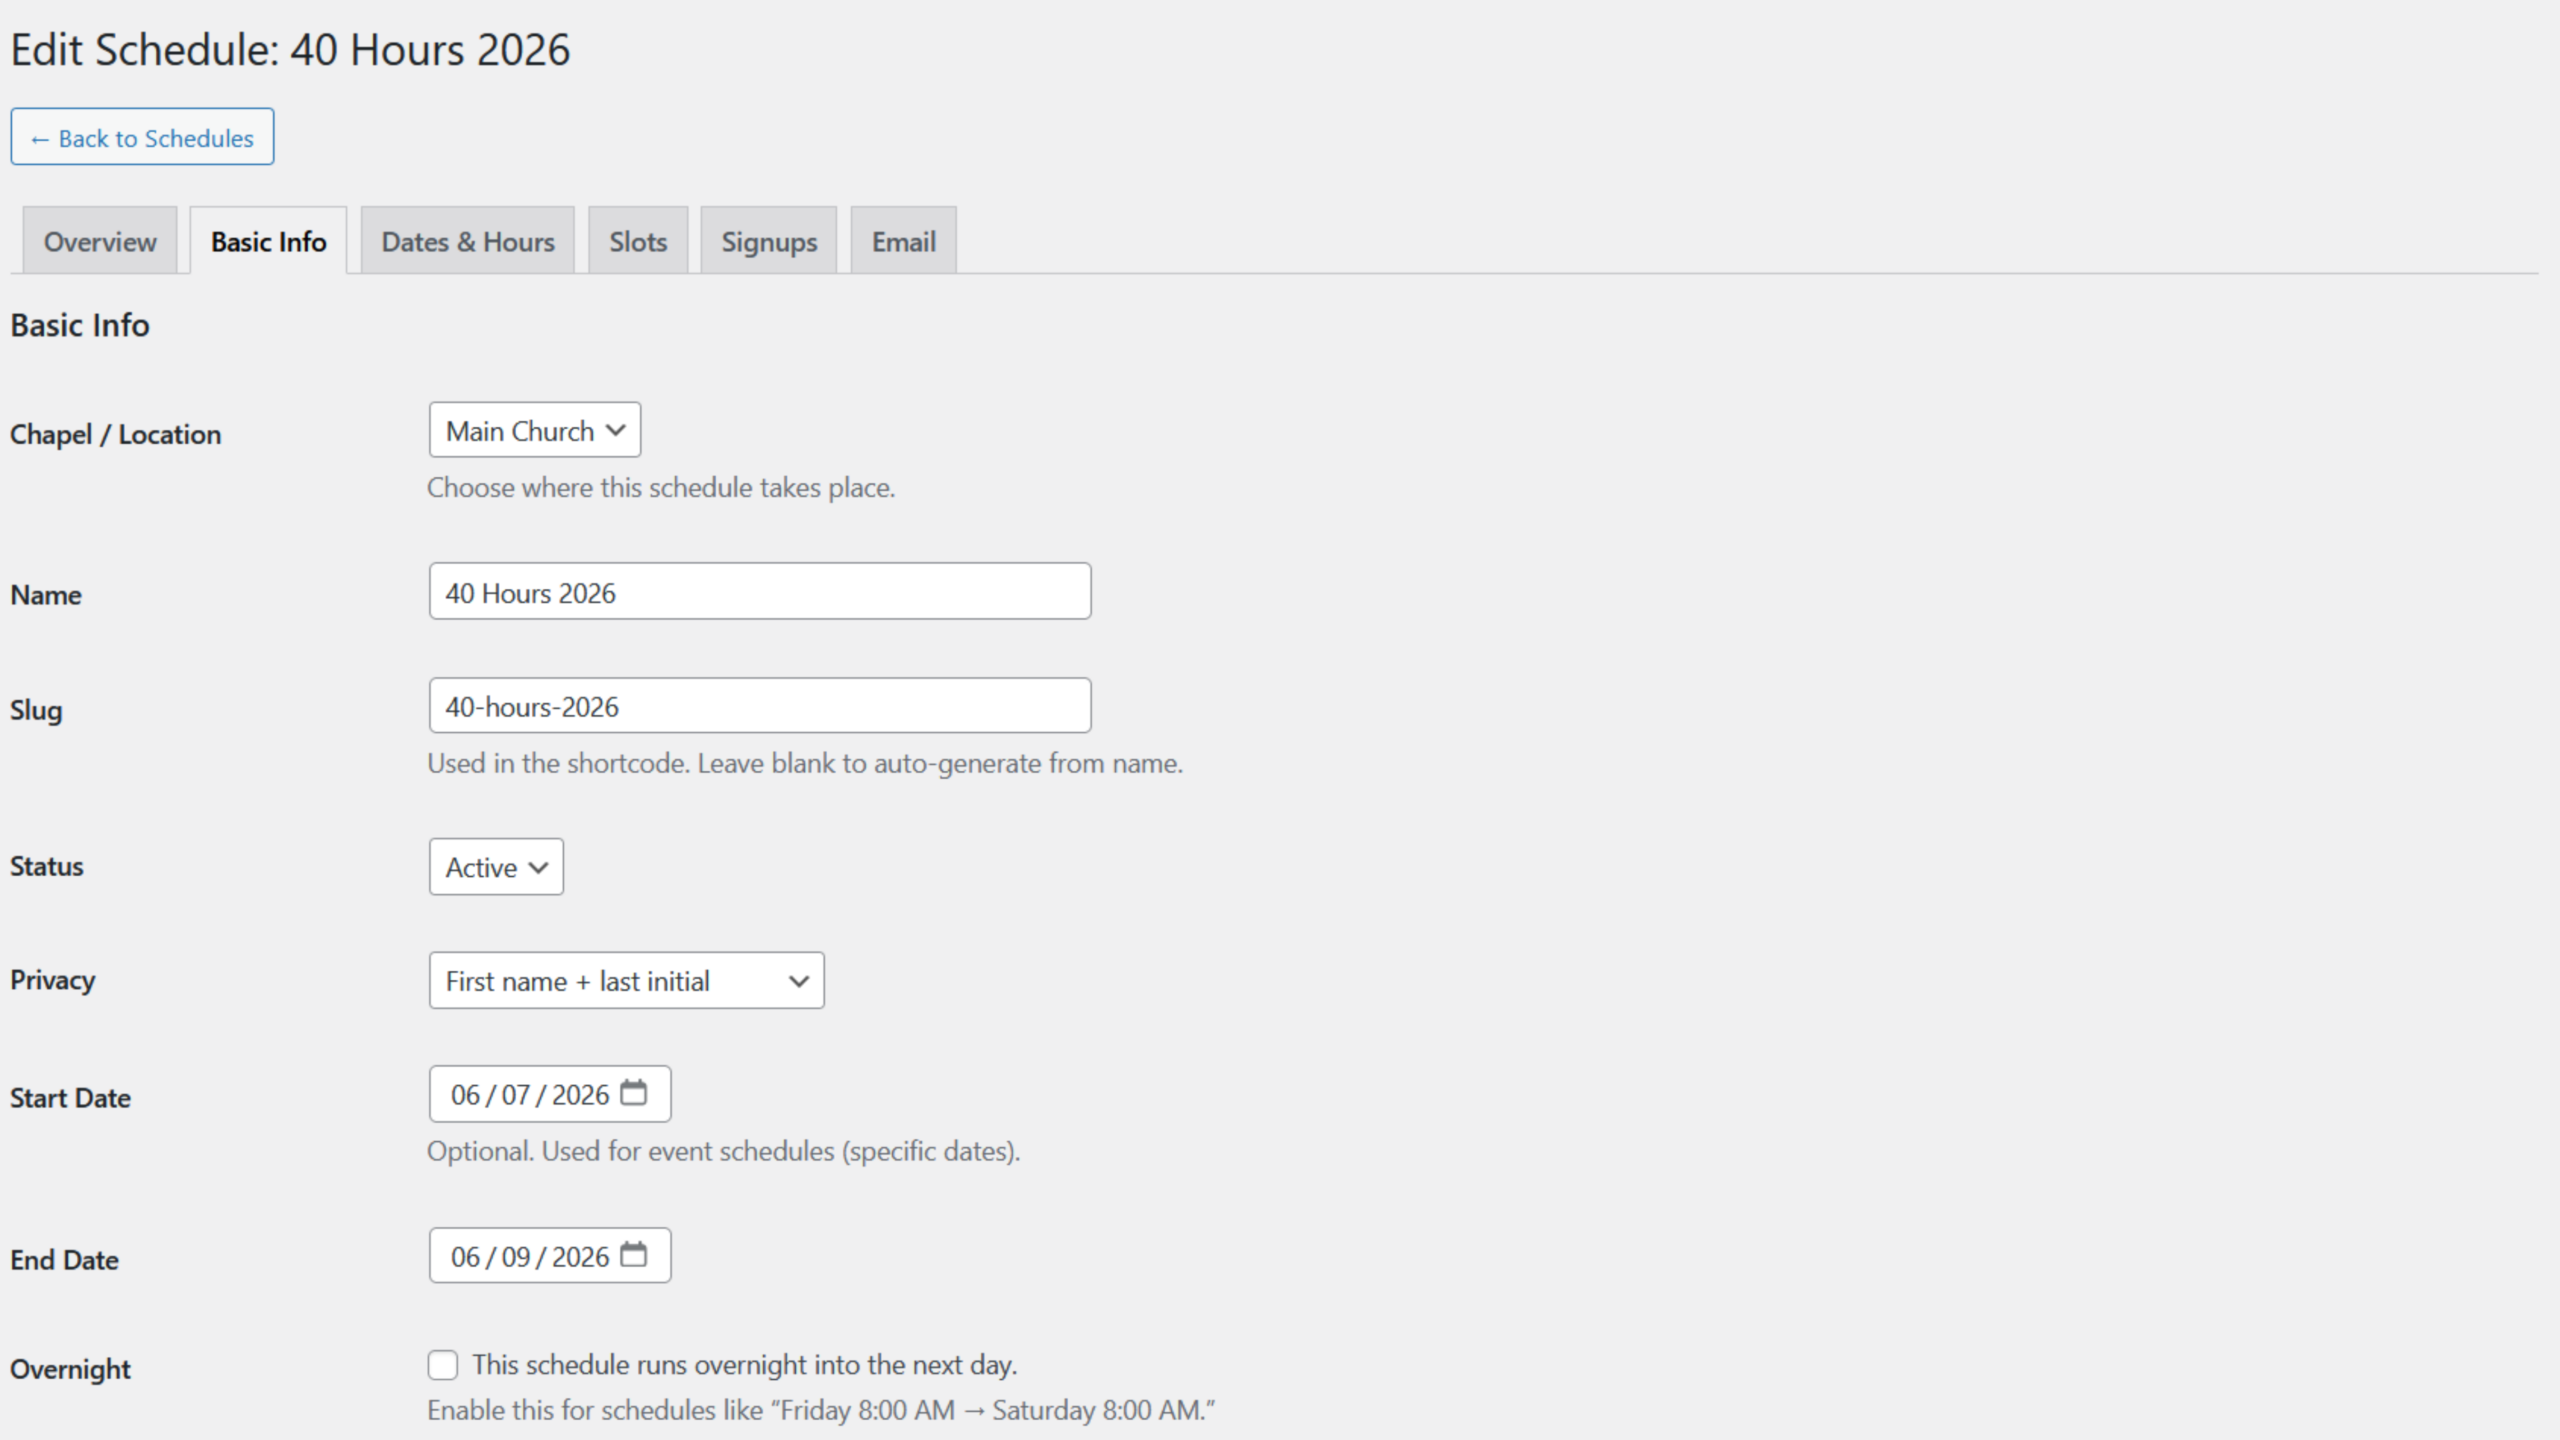Click the day in End Date field

(x=515, y=1257)
